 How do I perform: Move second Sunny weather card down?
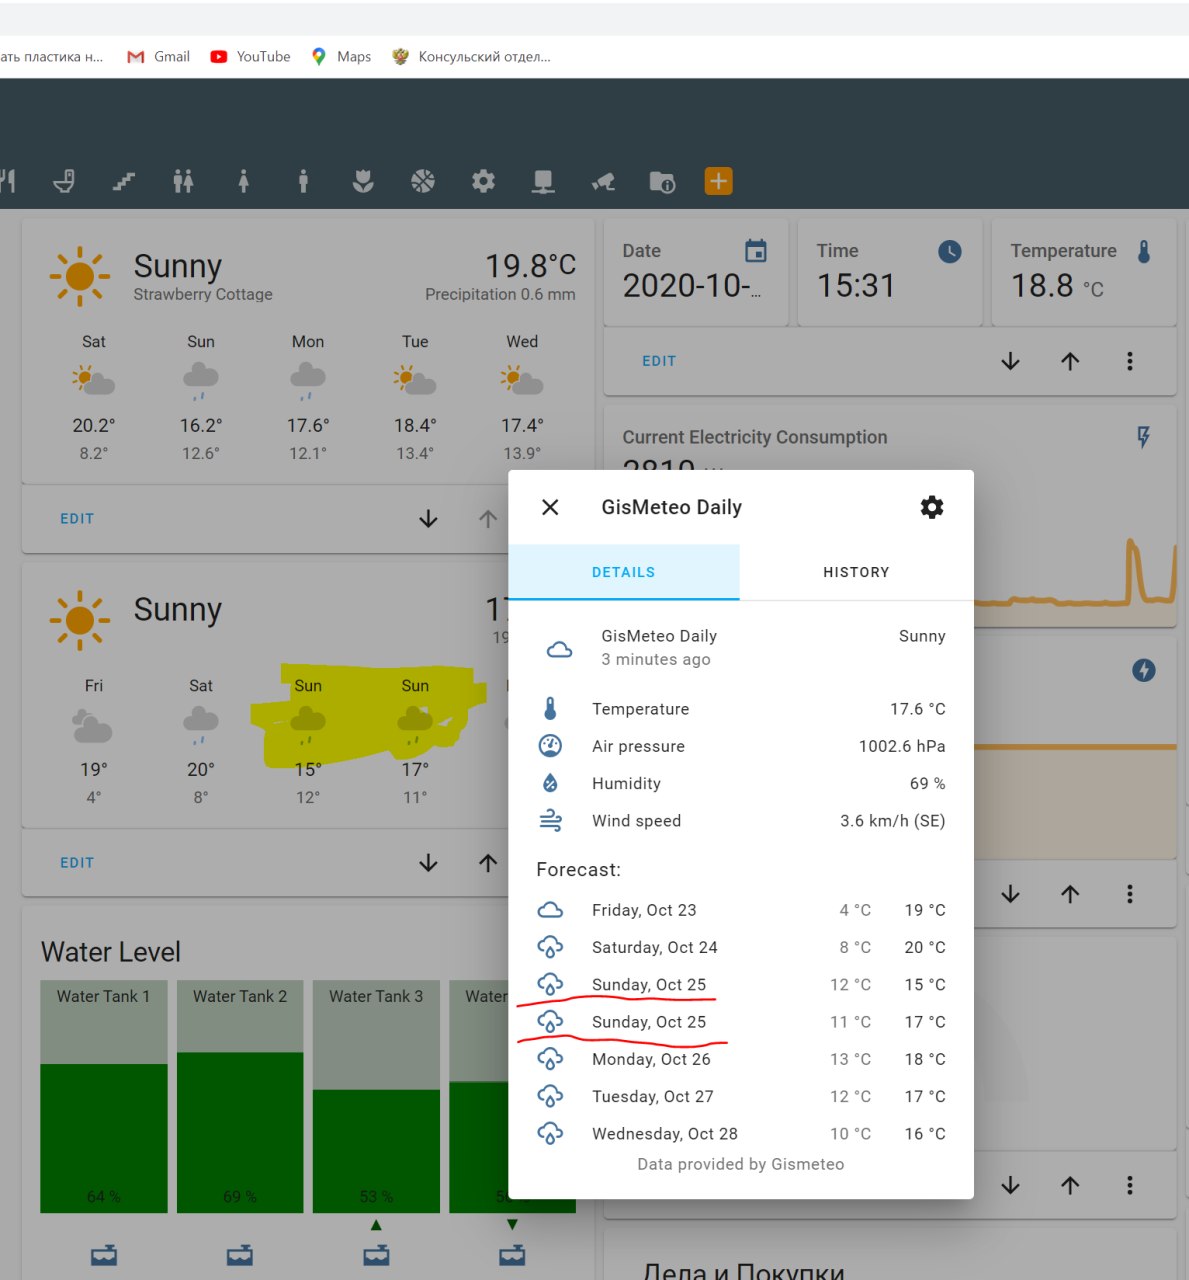coord(428,863)
